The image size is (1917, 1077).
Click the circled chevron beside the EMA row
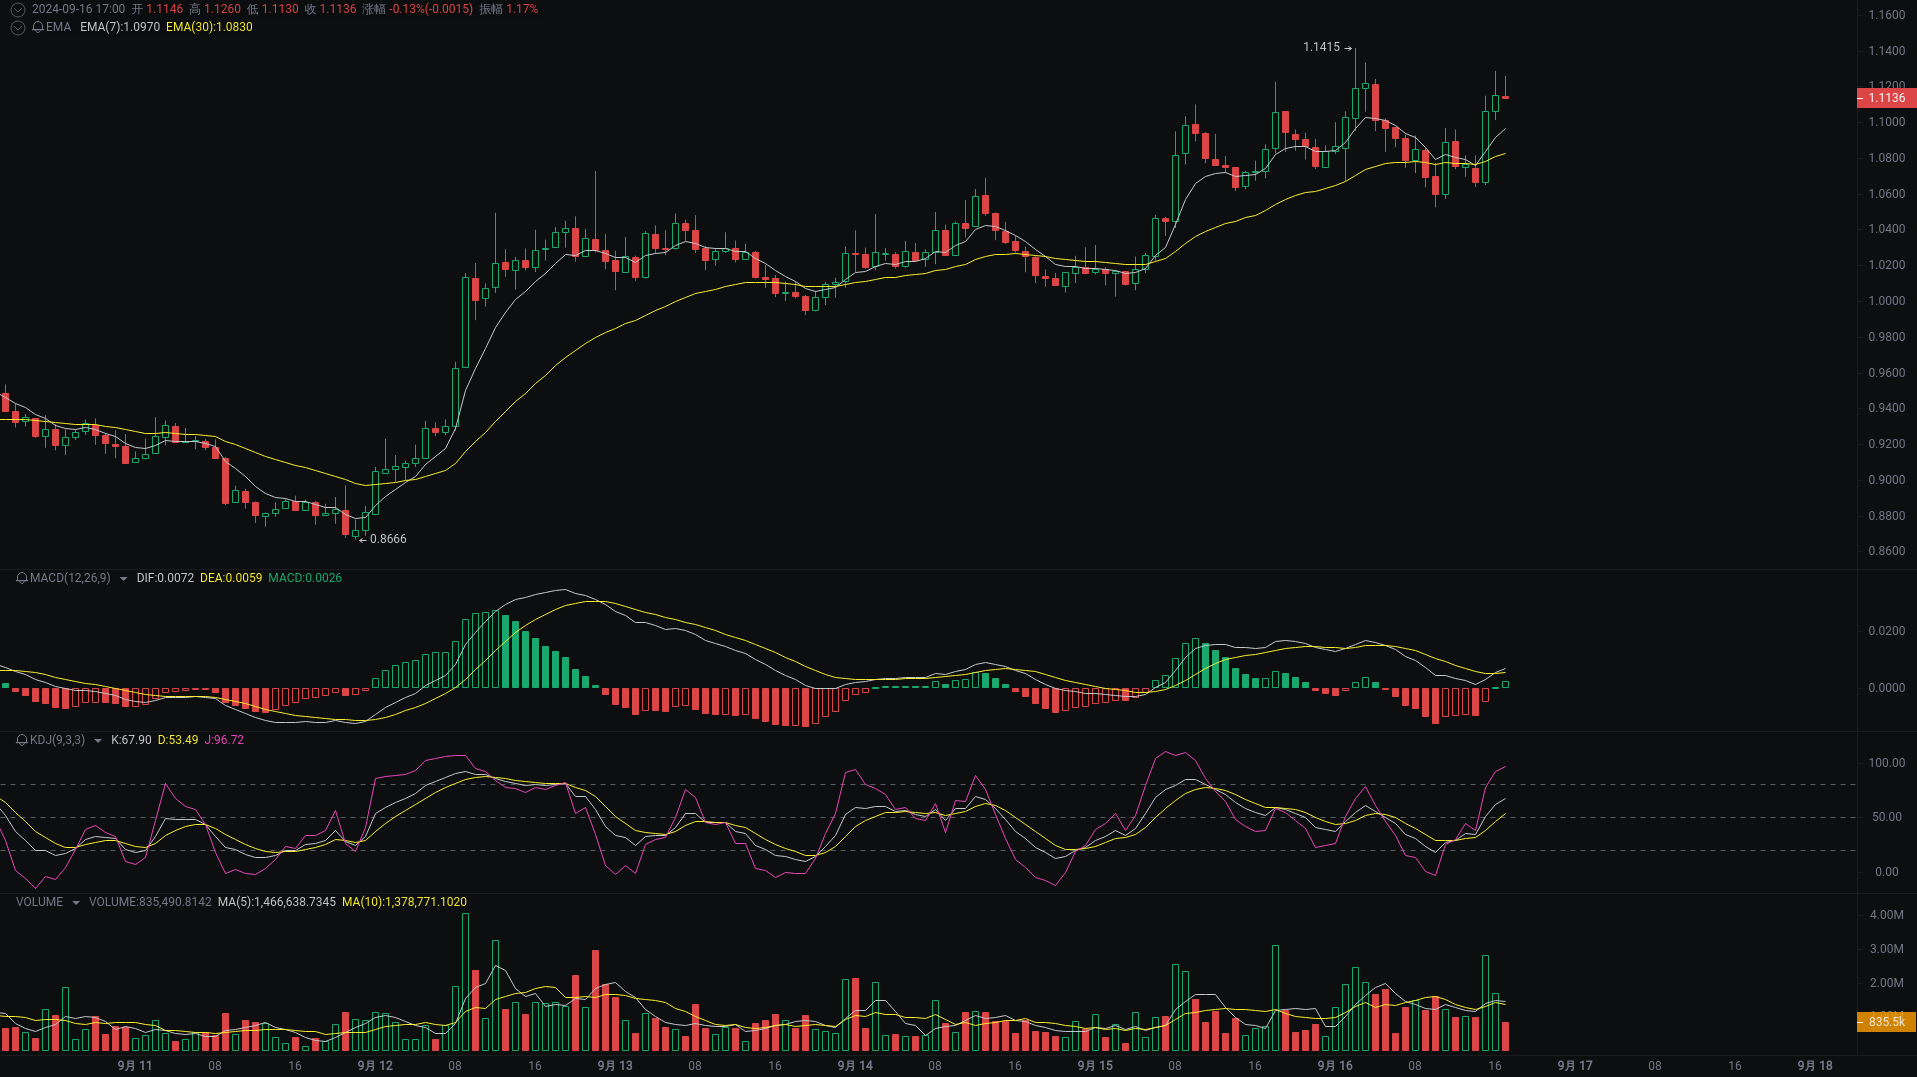(x=17, y=28)
